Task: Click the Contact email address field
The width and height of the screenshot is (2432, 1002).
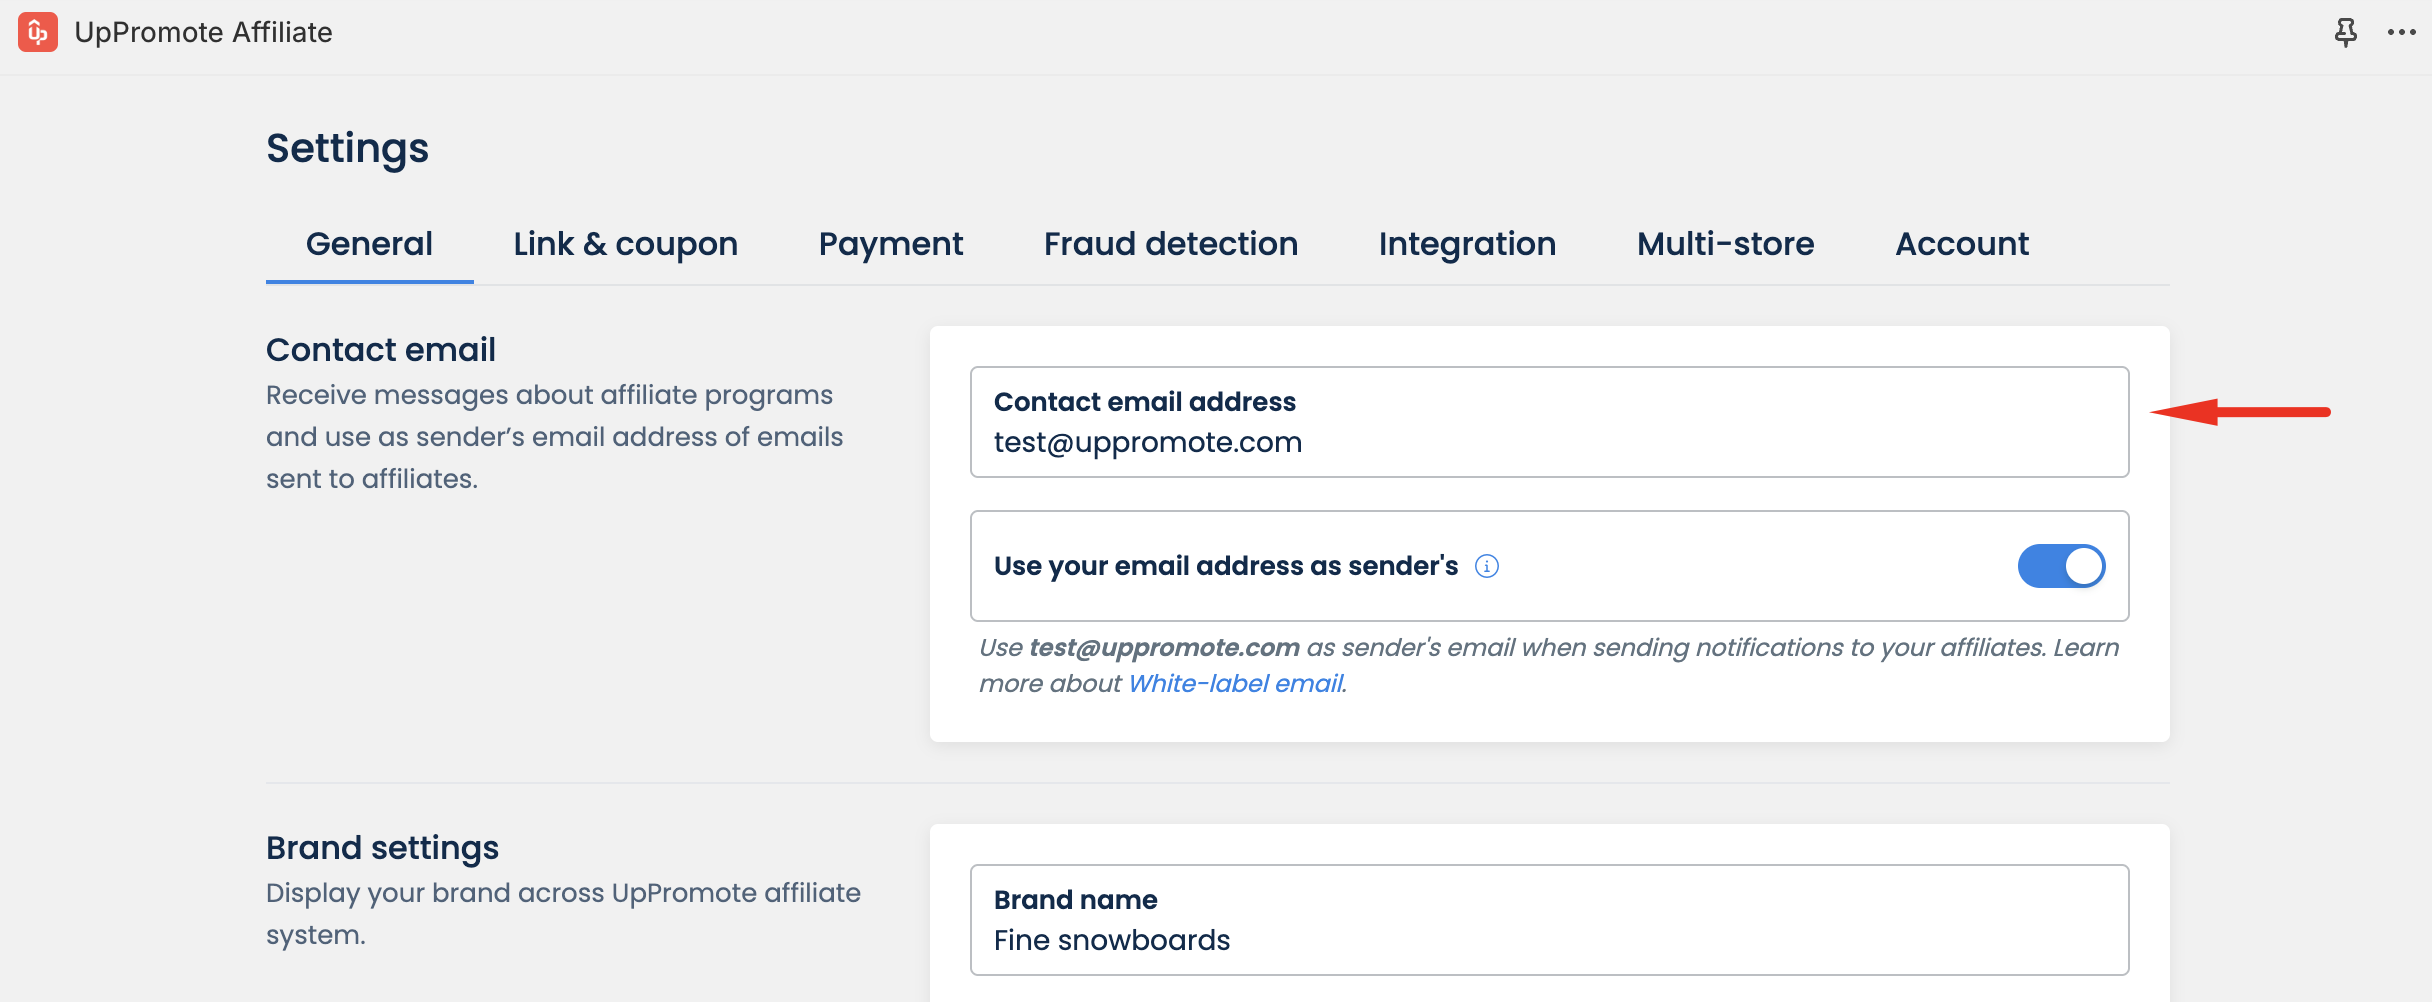Action: (x=1548, y=442)
